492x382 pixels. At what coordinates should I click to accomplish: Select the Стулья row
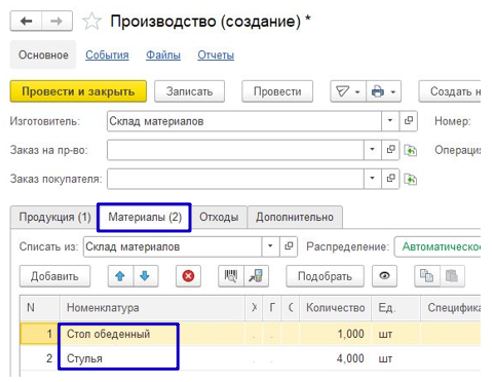click(x=250, y=358)
